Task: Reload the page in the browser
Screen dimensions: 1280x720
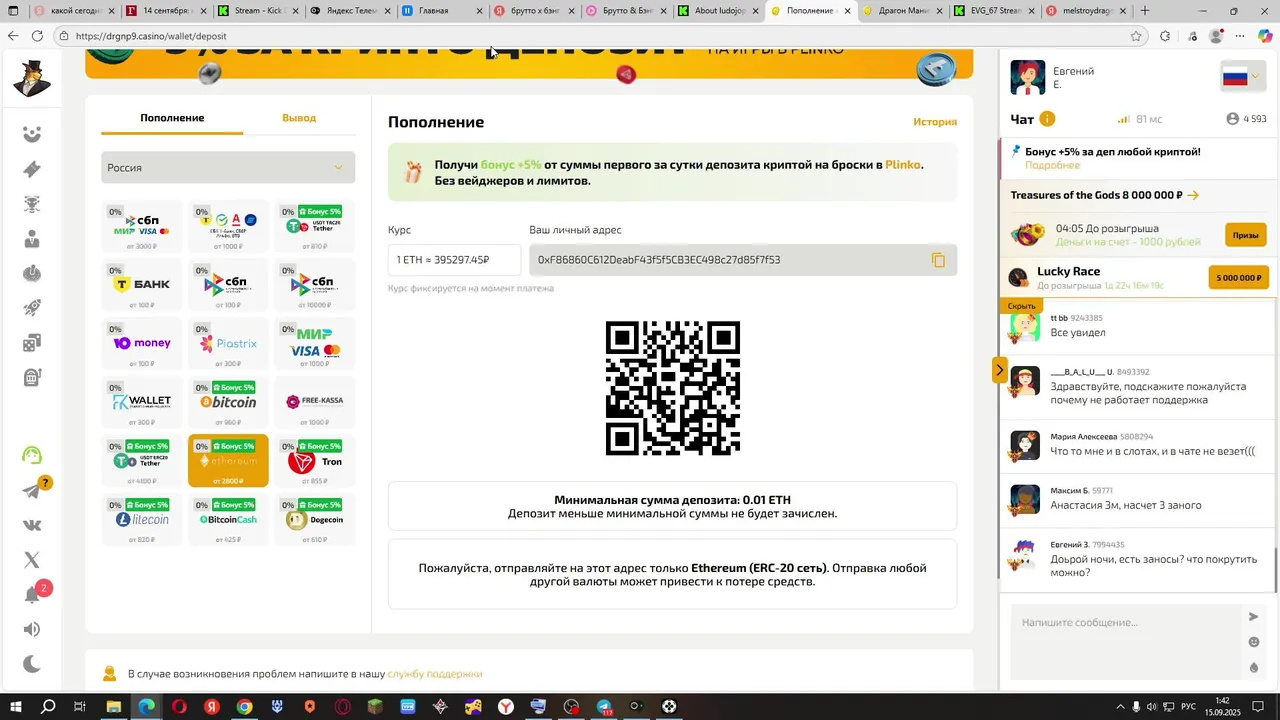Action: [x=37, y=36]
